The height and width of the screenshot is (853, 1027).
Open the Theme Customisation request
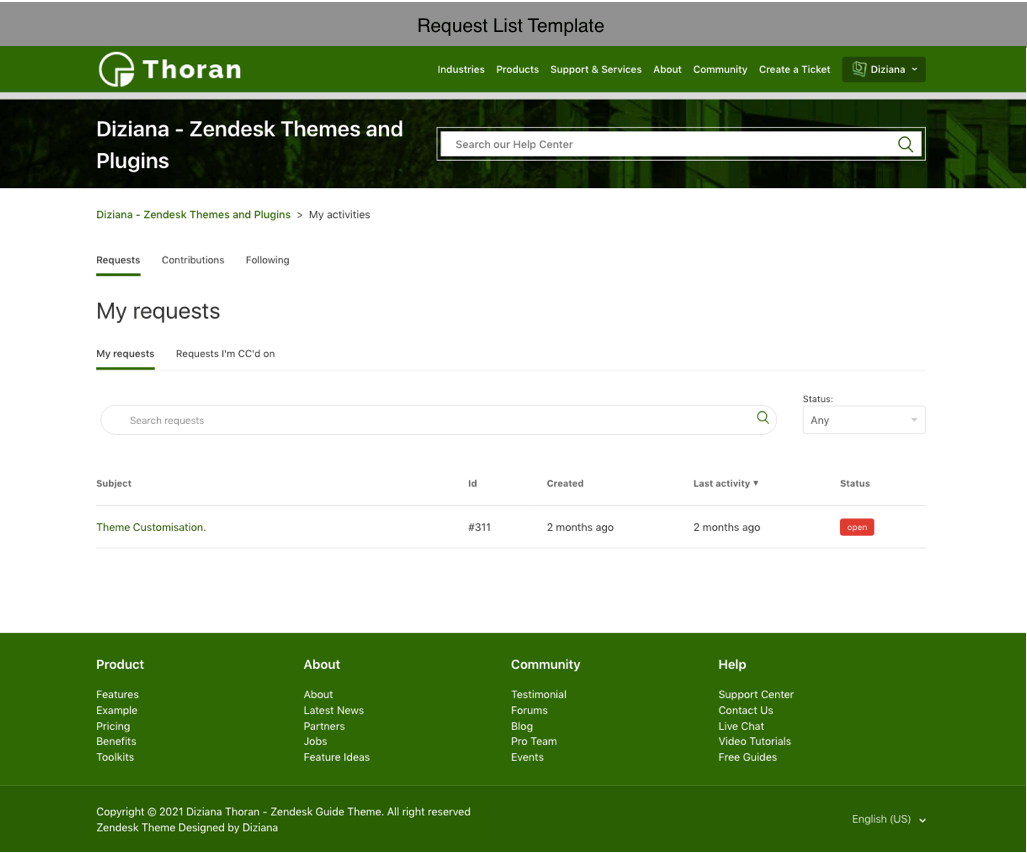tap(151, 527)
